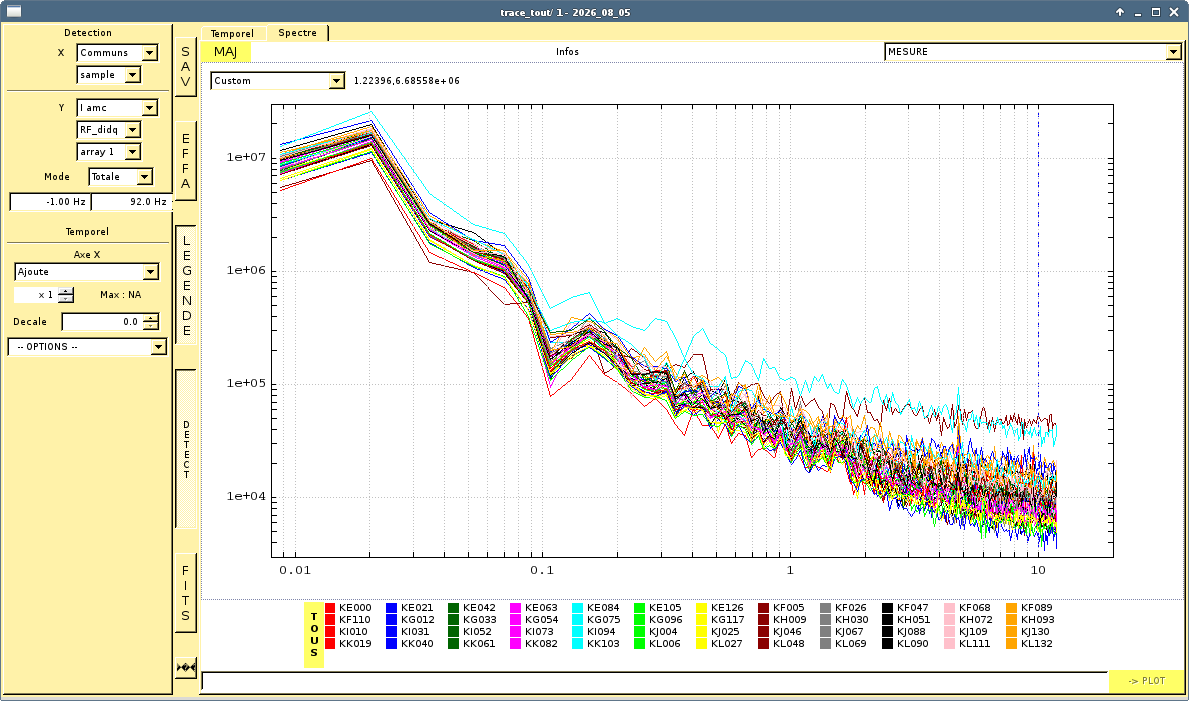Toggle the KE084 trace in the legend

(x=596, y=608)
